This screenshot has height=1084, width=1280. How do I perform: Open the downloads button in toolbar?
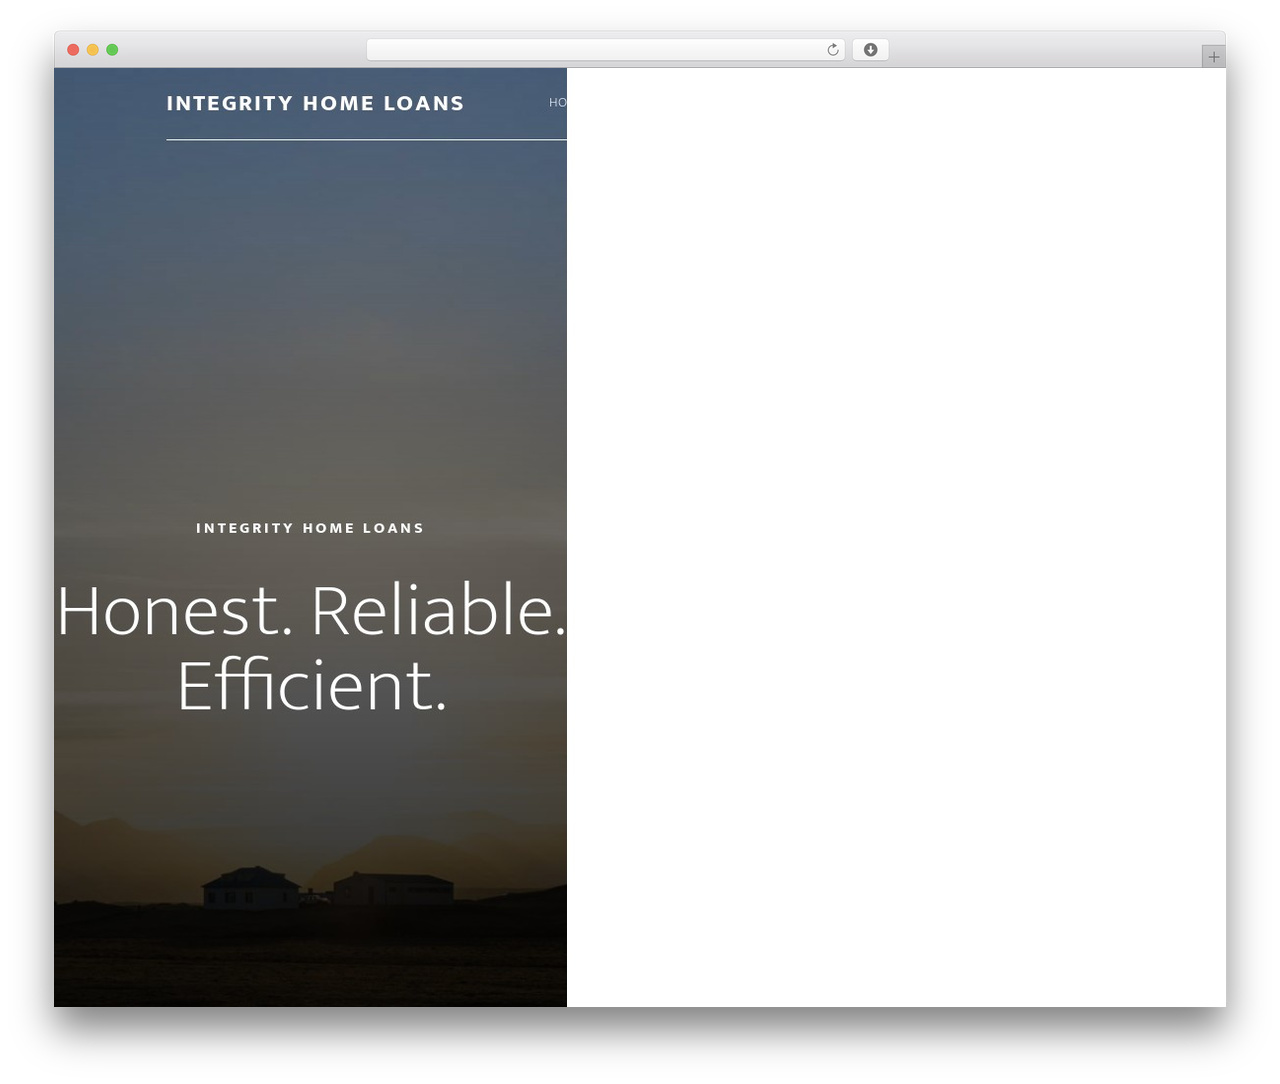pyautogui.click(x=870, y=50)
